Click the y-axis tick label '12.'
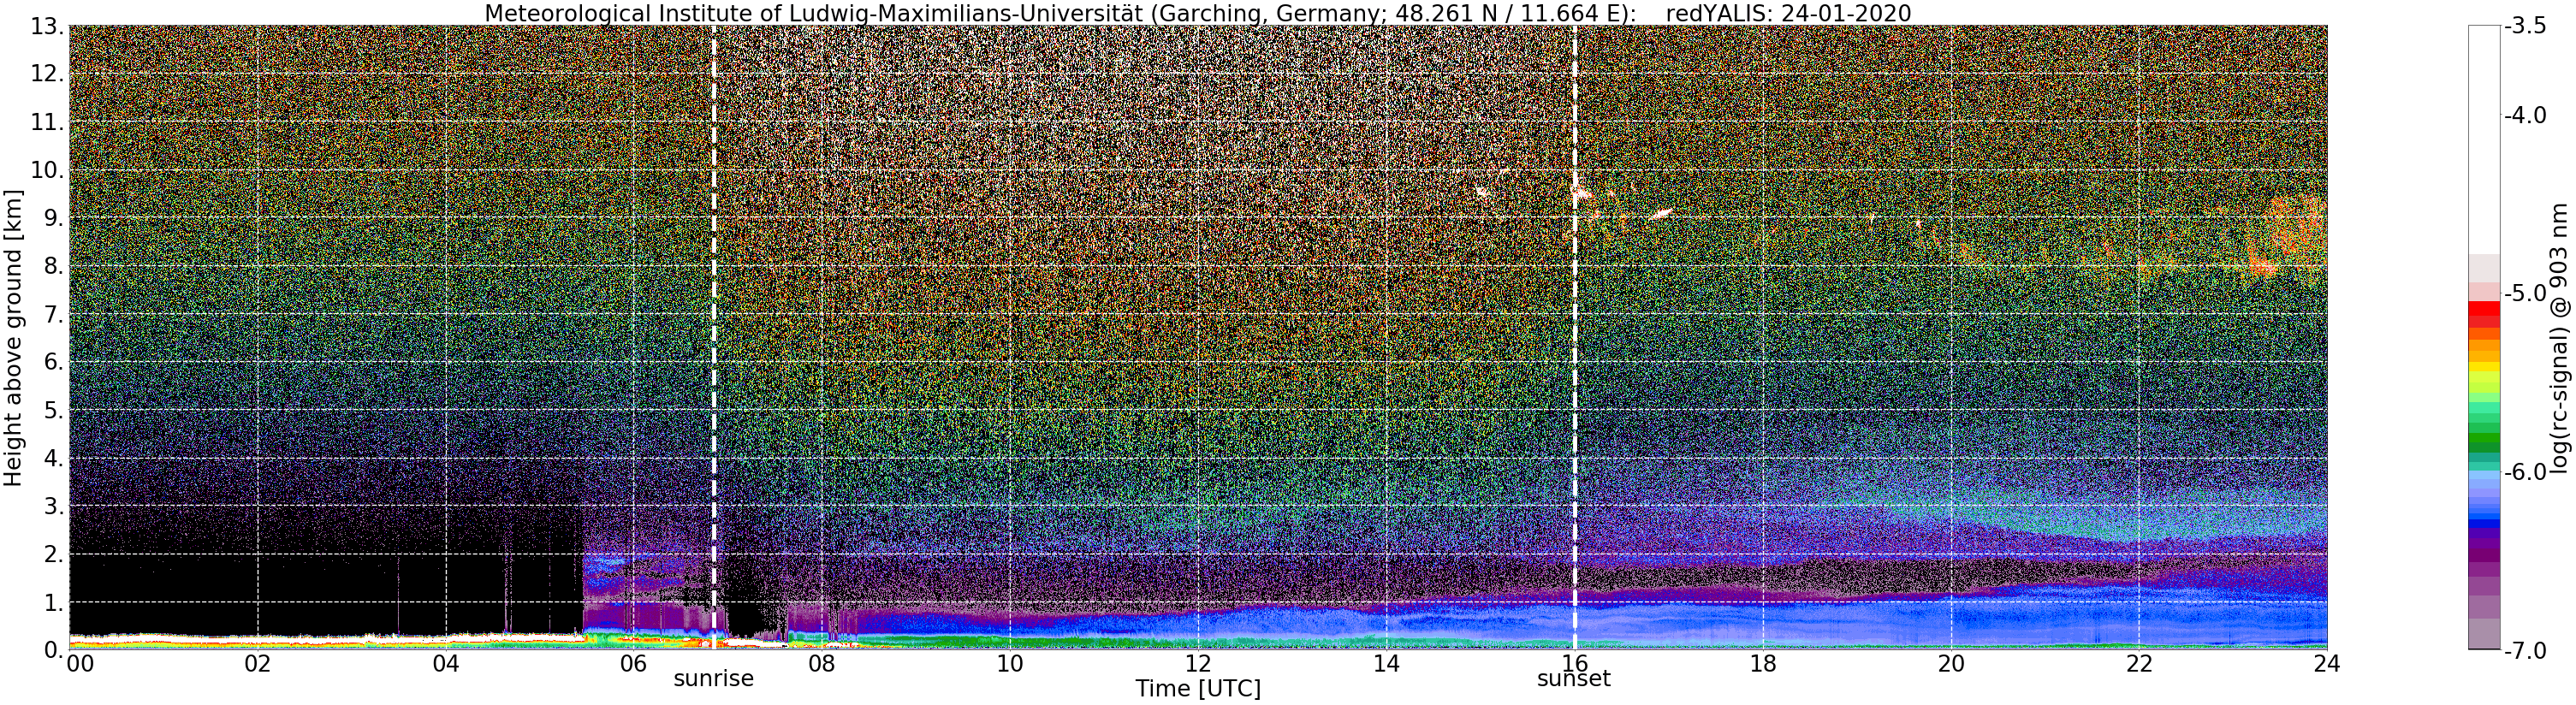The height and width of the screenshot is (705, 2576). tap(47, 74)
